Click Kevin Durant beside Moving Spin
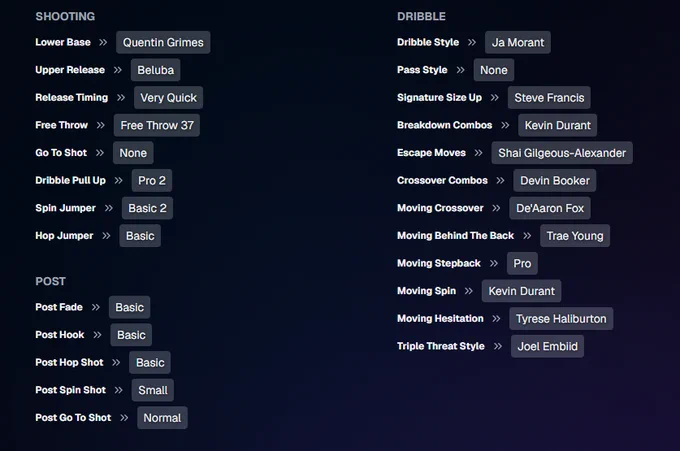The height and width of the screenshot is (451, 680). tap(522, 291)
